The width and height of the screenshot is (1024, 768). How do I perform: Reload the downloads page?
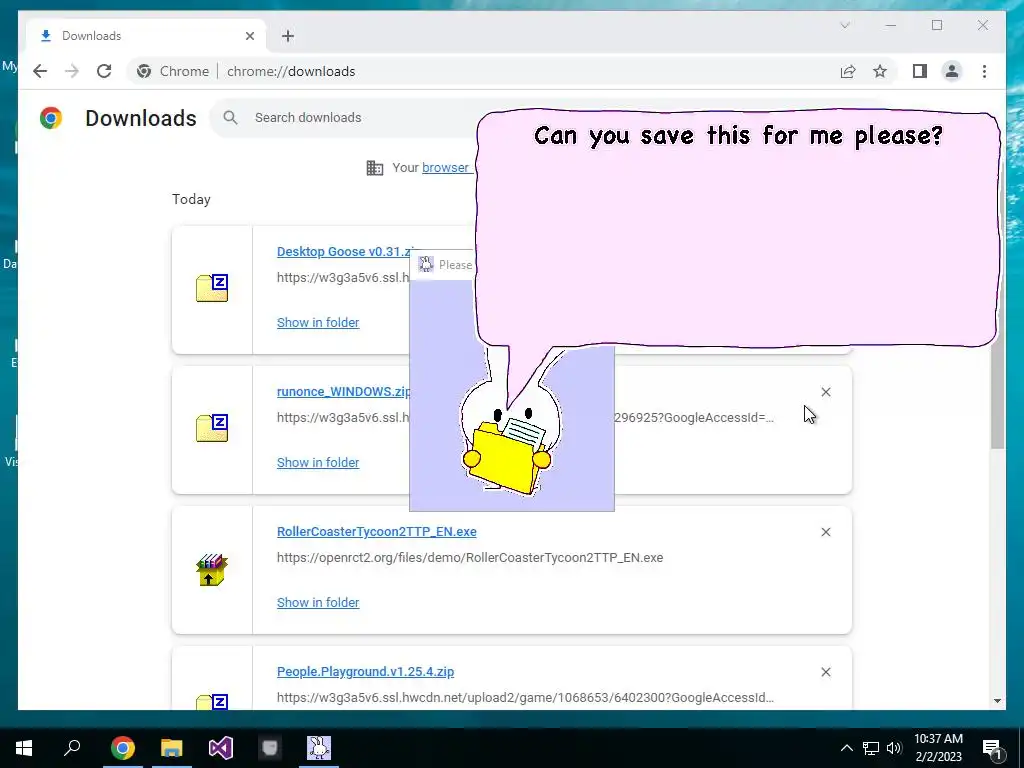tap(104, 71)
